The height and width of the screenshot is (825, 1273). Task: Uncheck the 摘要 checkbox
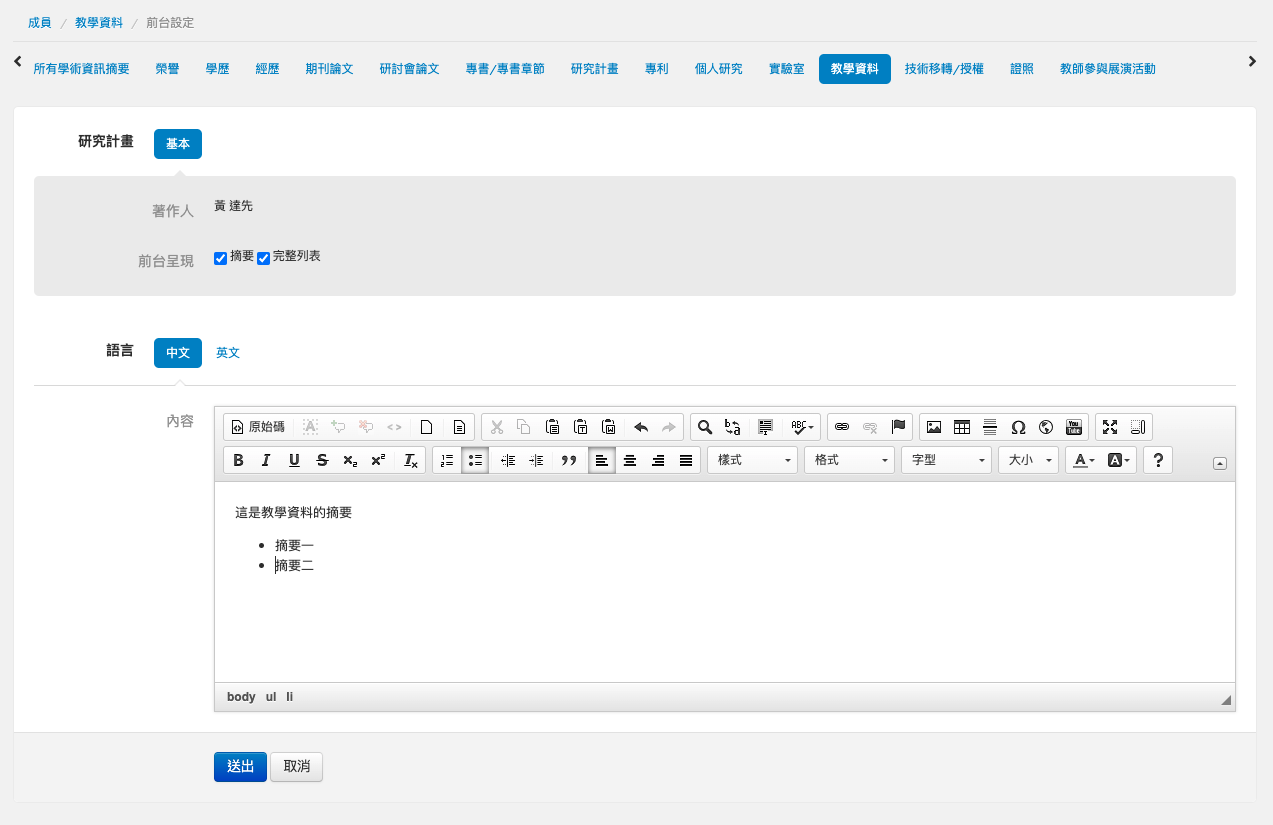[x=221, y=258]
